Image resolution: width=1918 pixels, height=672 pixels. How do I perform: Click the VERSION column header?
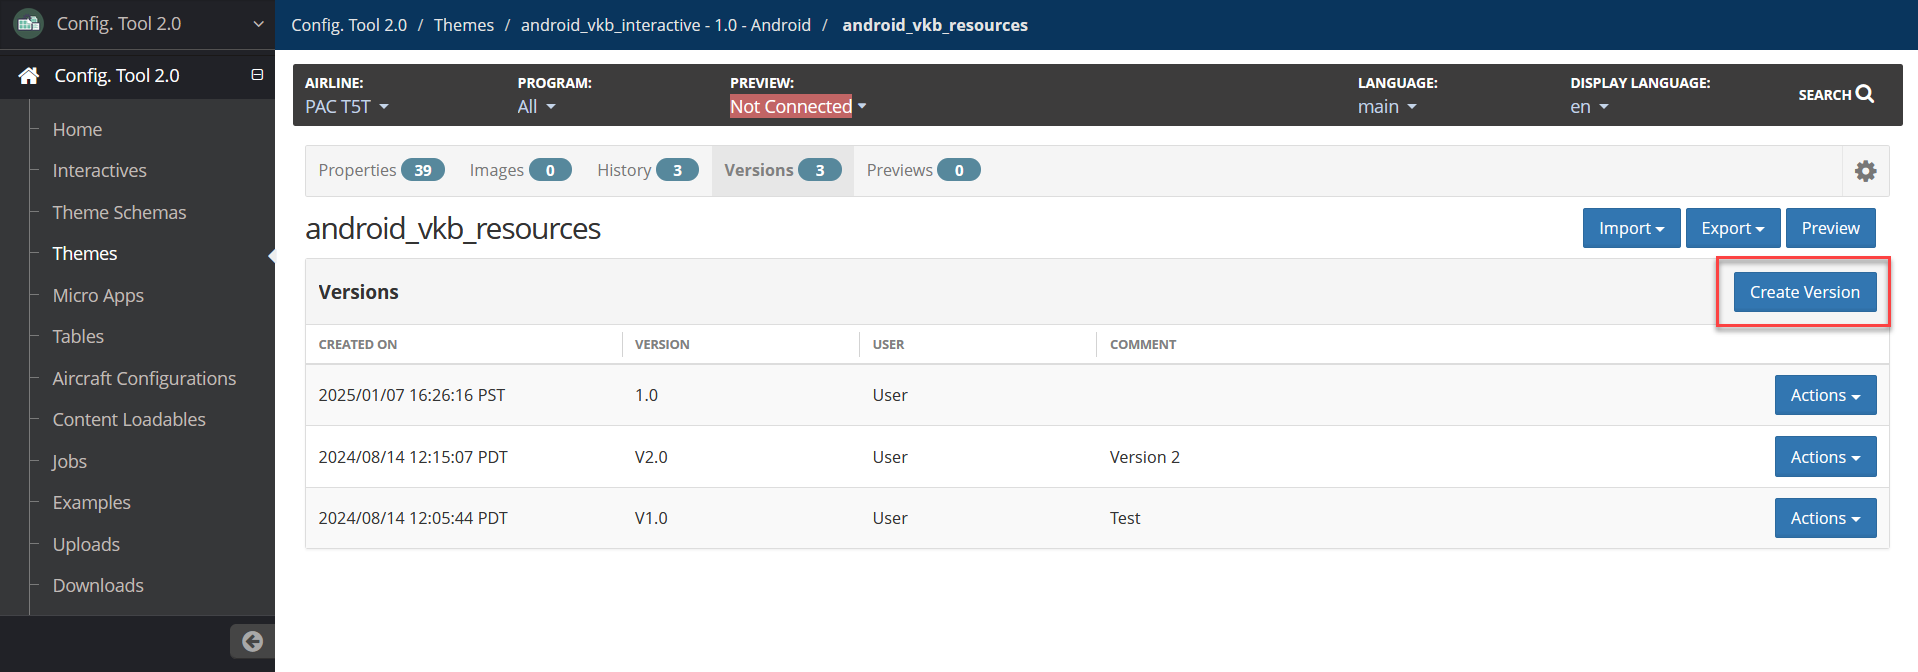662,344
